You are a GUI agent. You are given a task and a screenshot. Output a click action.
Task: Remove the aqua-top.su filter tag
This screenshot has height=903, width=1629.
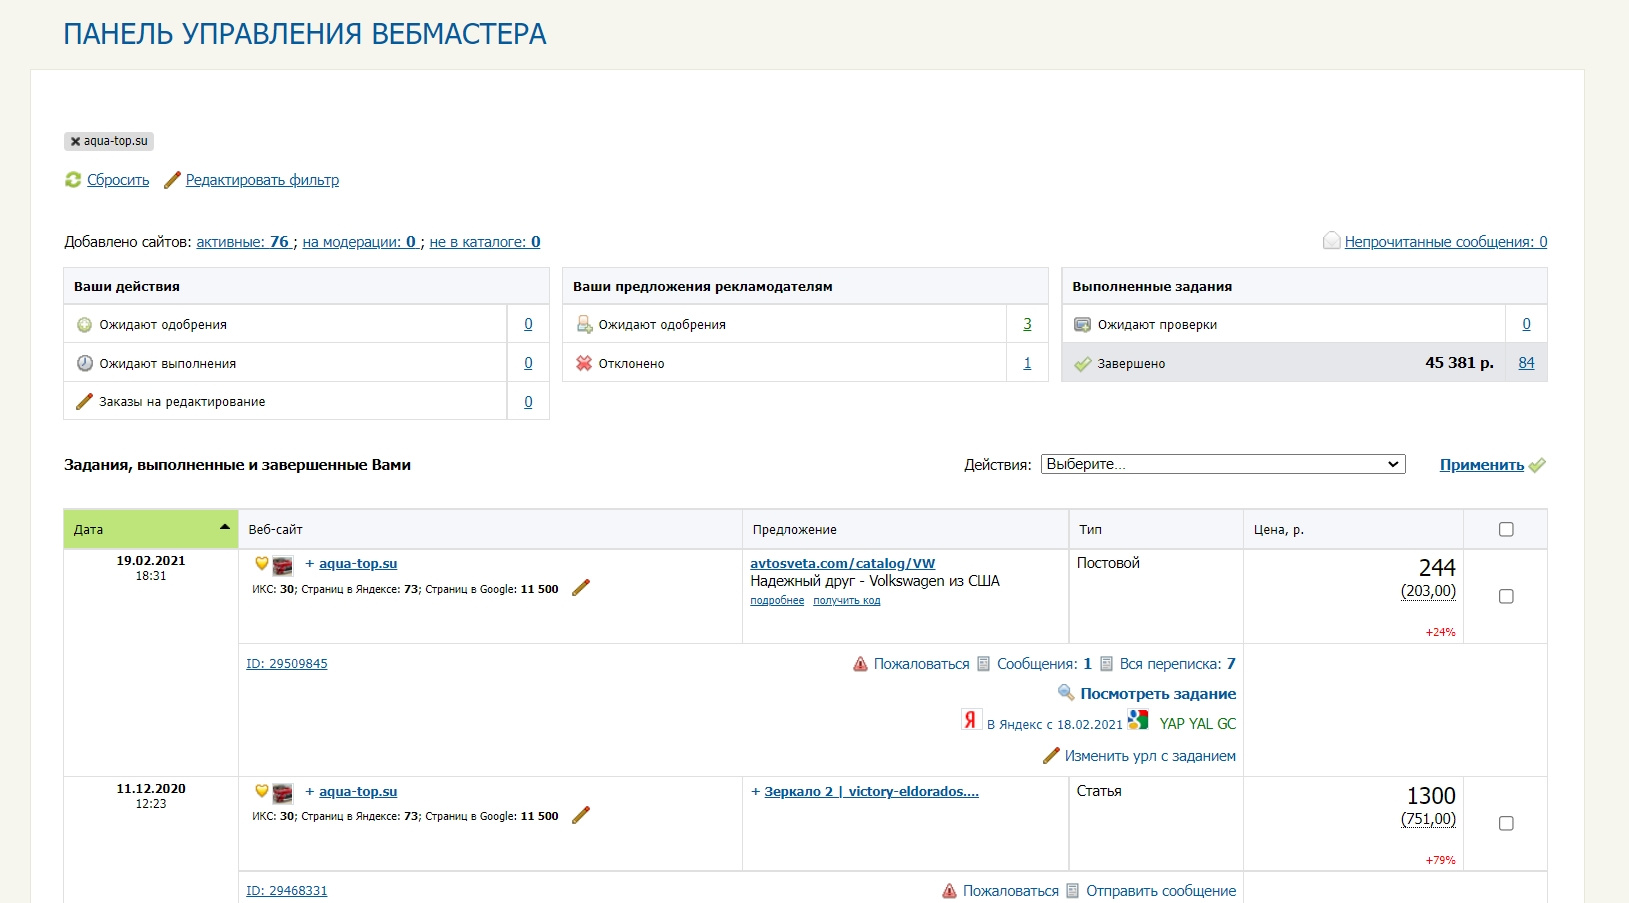tap(75, 142)
